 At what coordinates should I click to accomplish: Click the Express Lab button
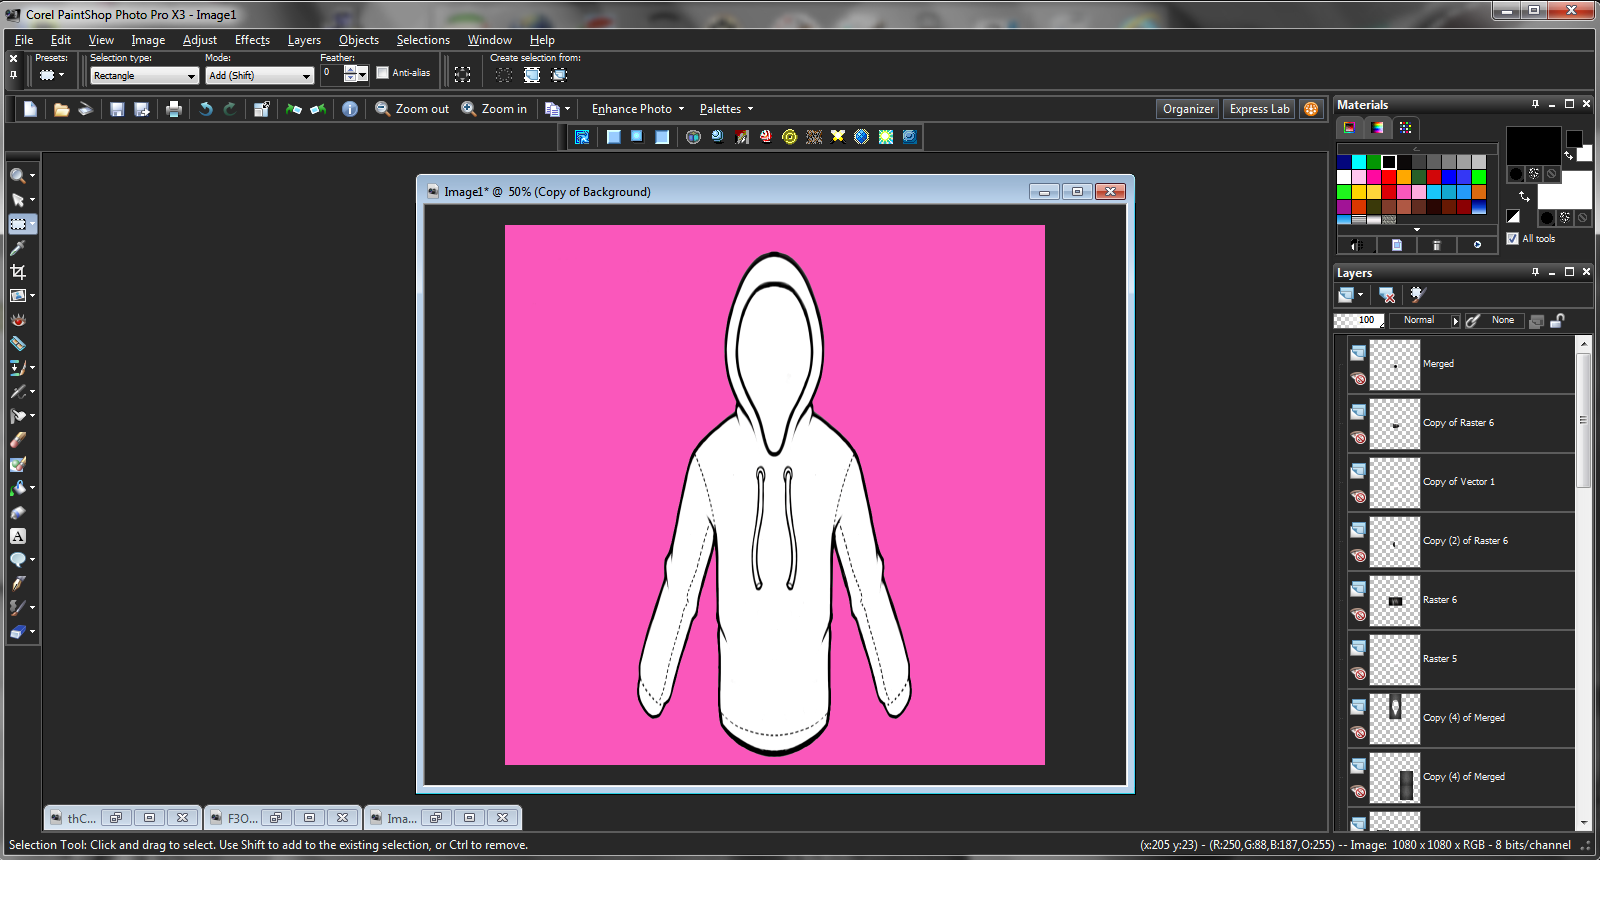(1259, 109)
